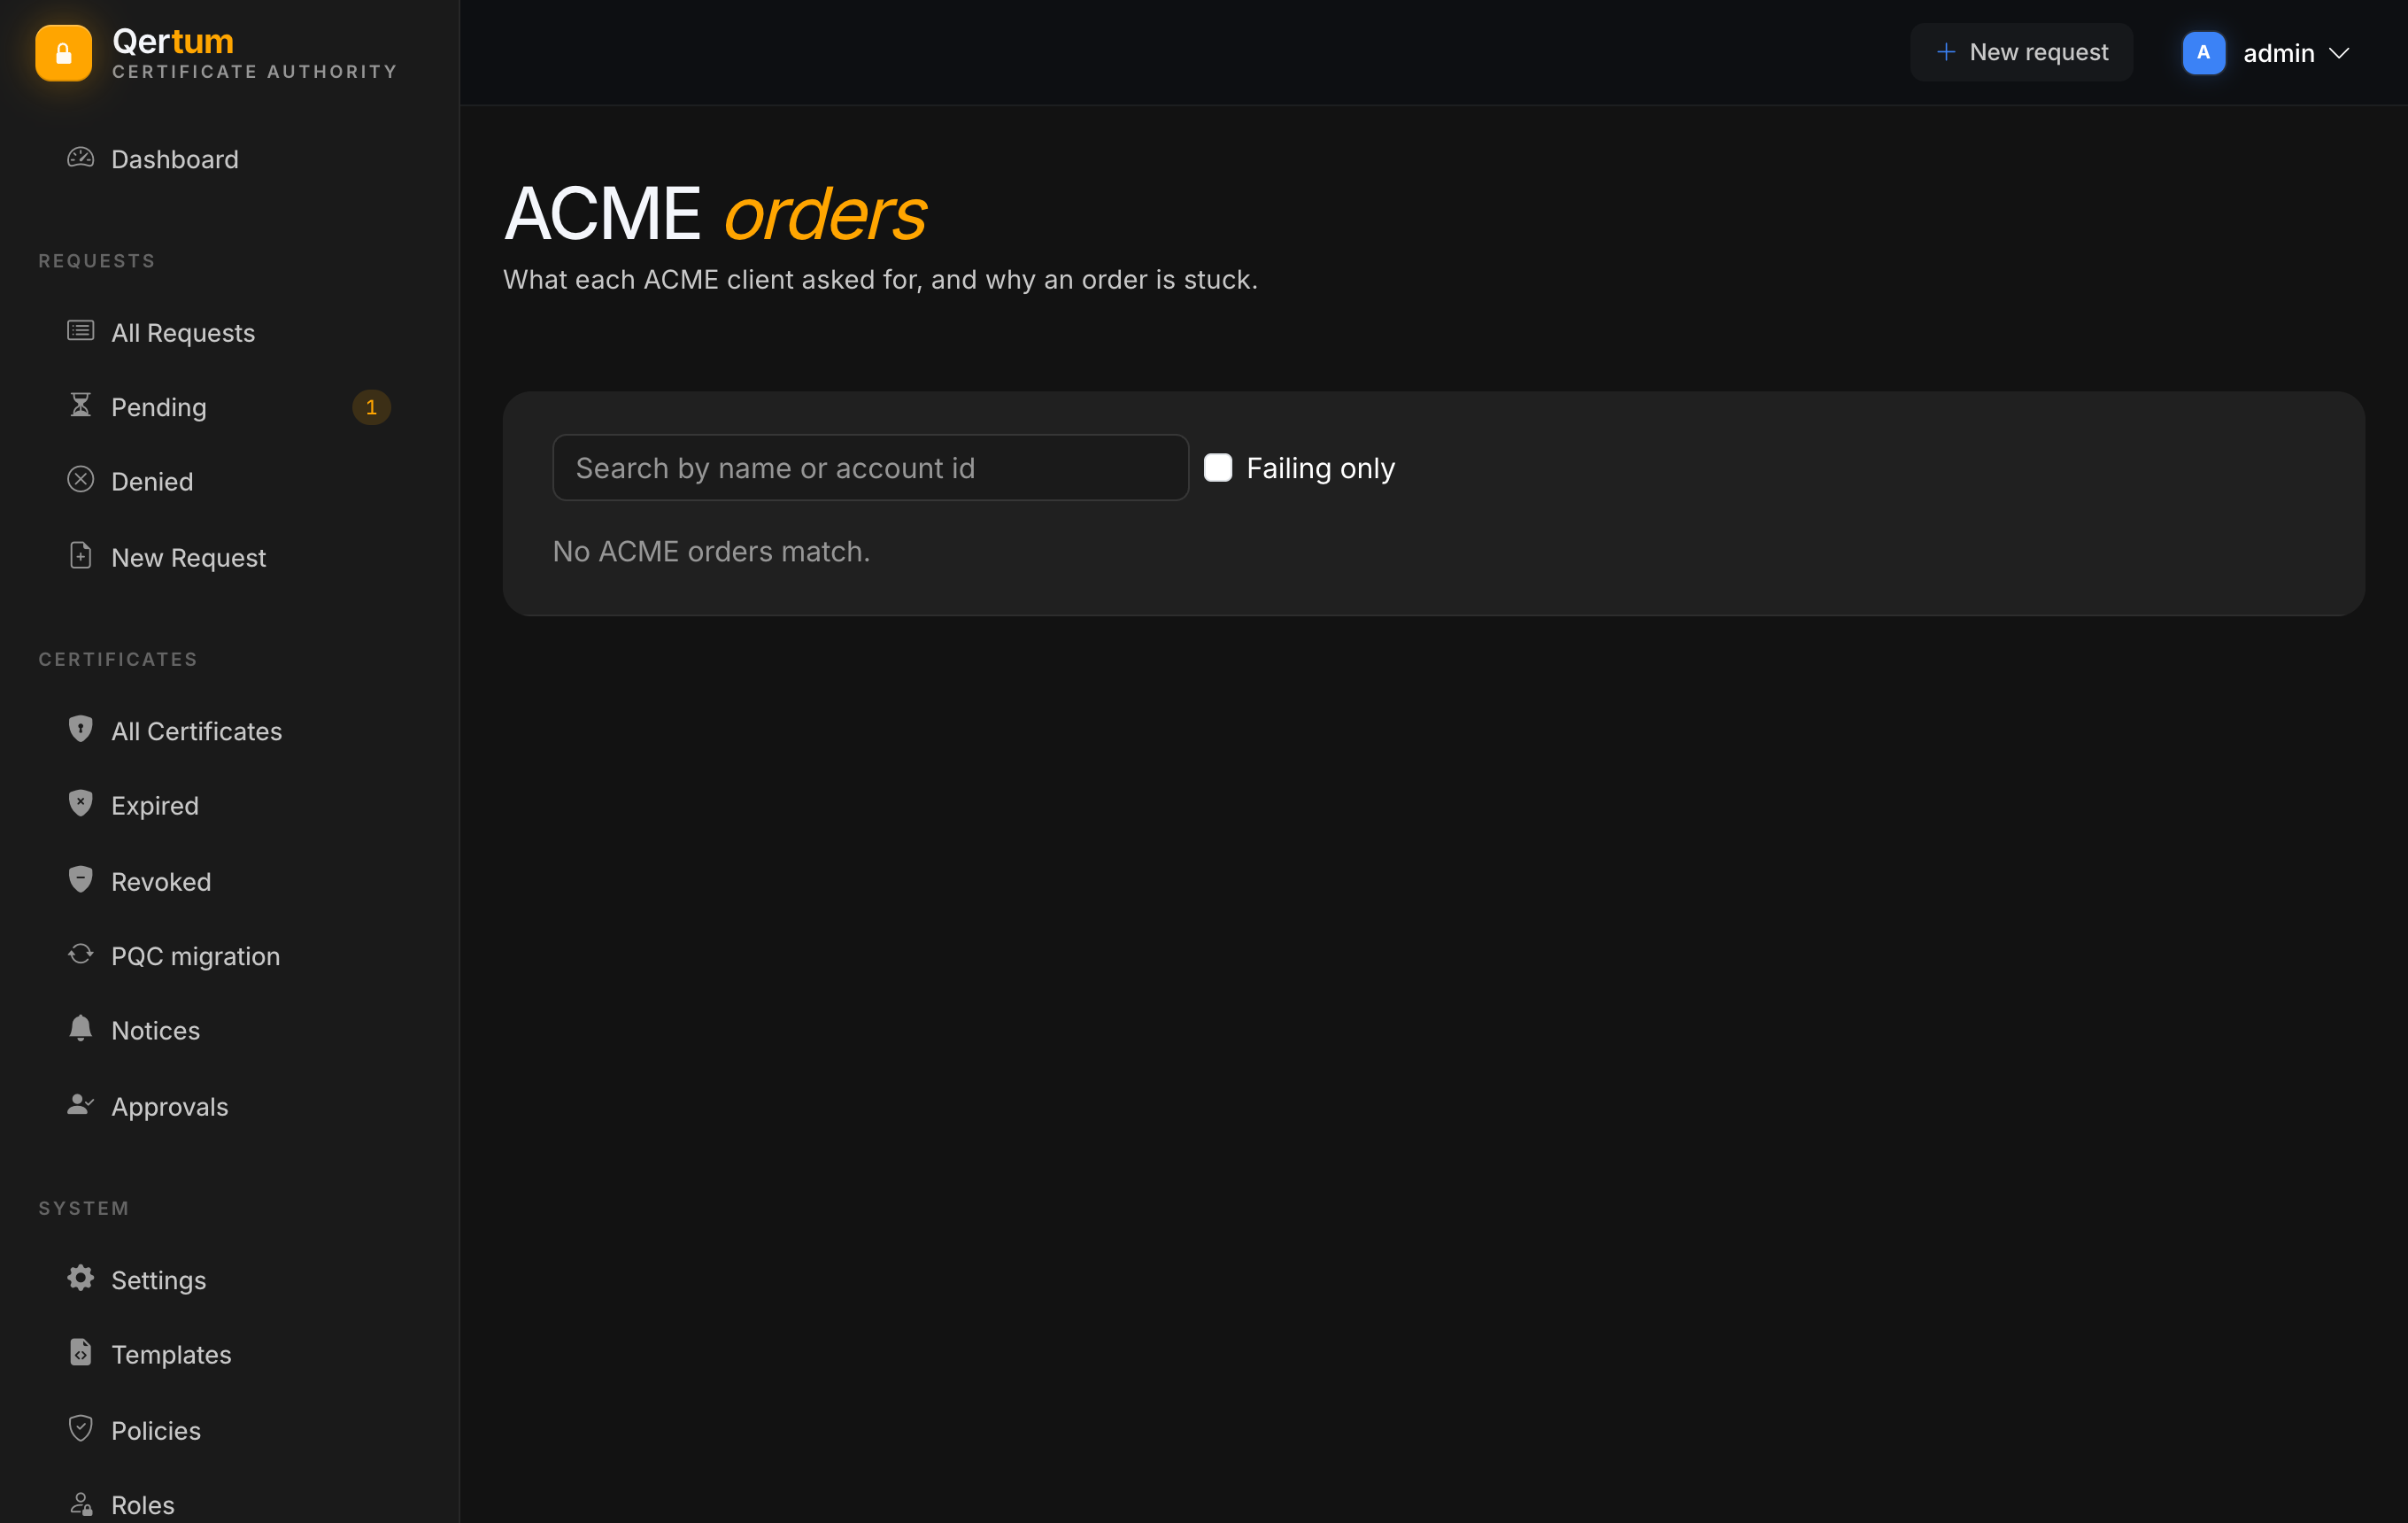Open the Notices menu label
The image size is (2408, 1523).
[156, 1030]
